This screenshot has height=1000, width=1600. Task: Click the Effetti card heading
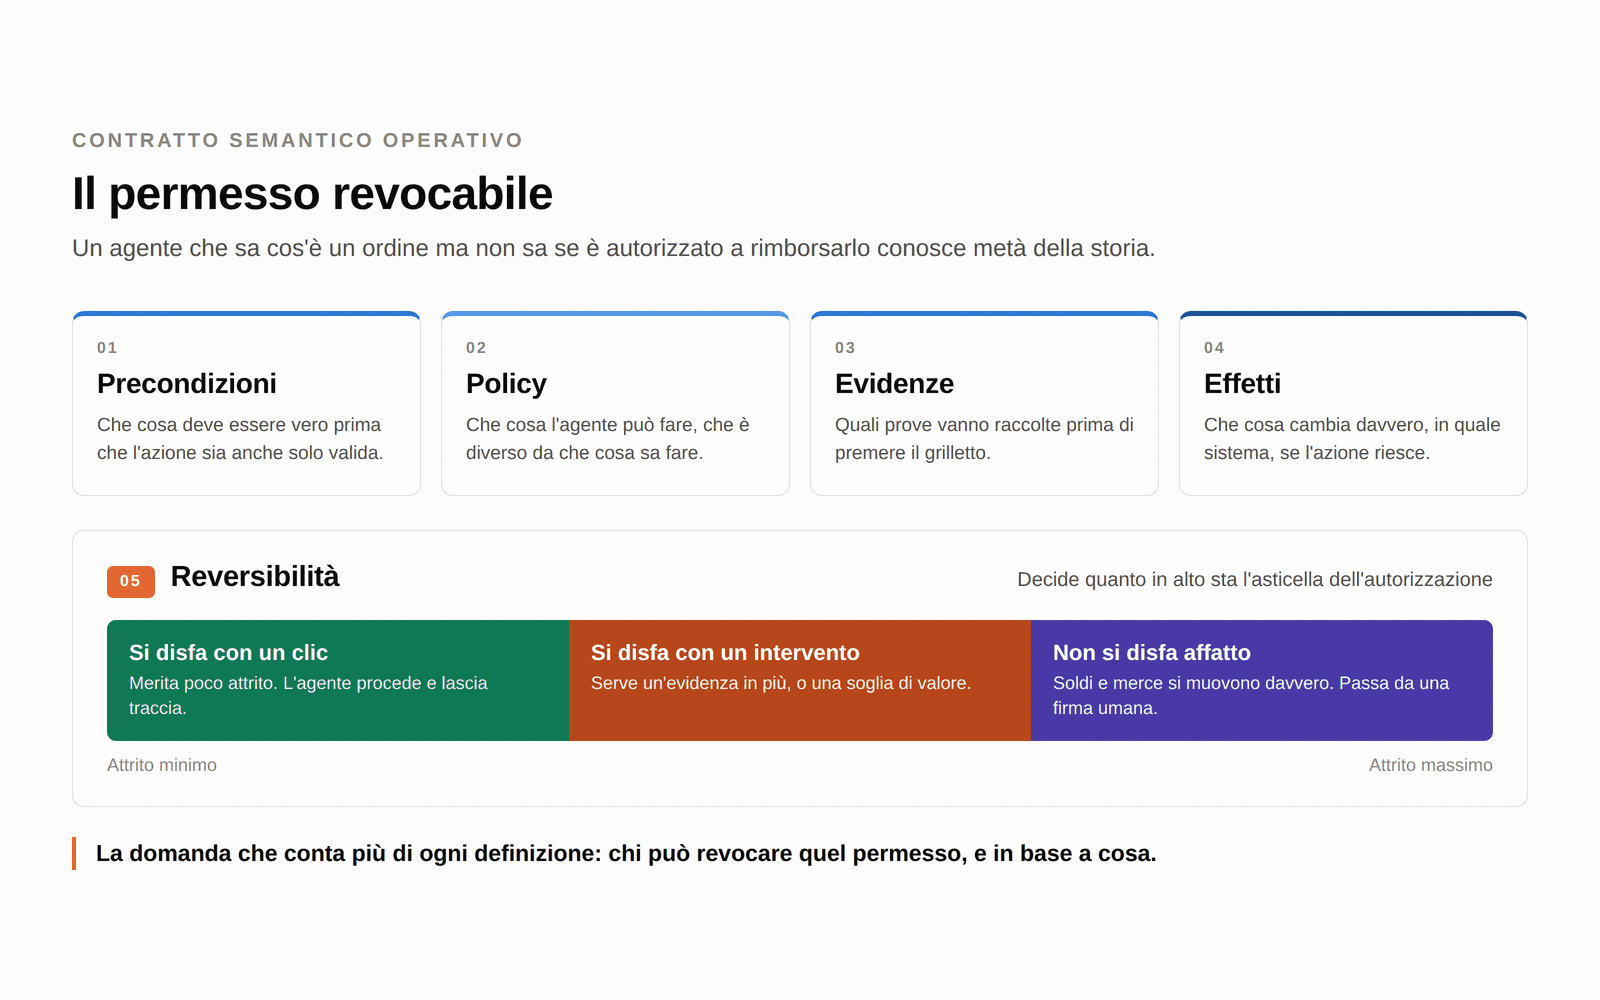(1242, 384)
